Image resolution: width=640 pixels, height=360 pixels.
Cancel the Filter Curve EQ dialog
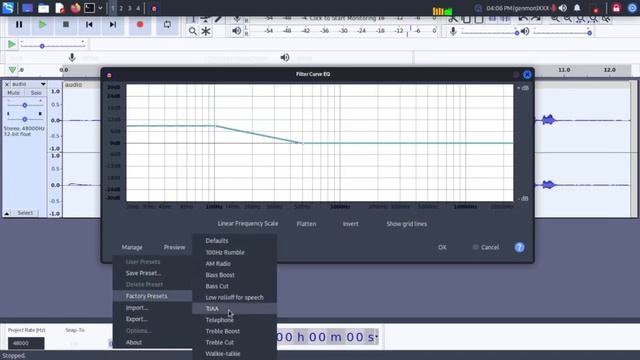(486, 247)
